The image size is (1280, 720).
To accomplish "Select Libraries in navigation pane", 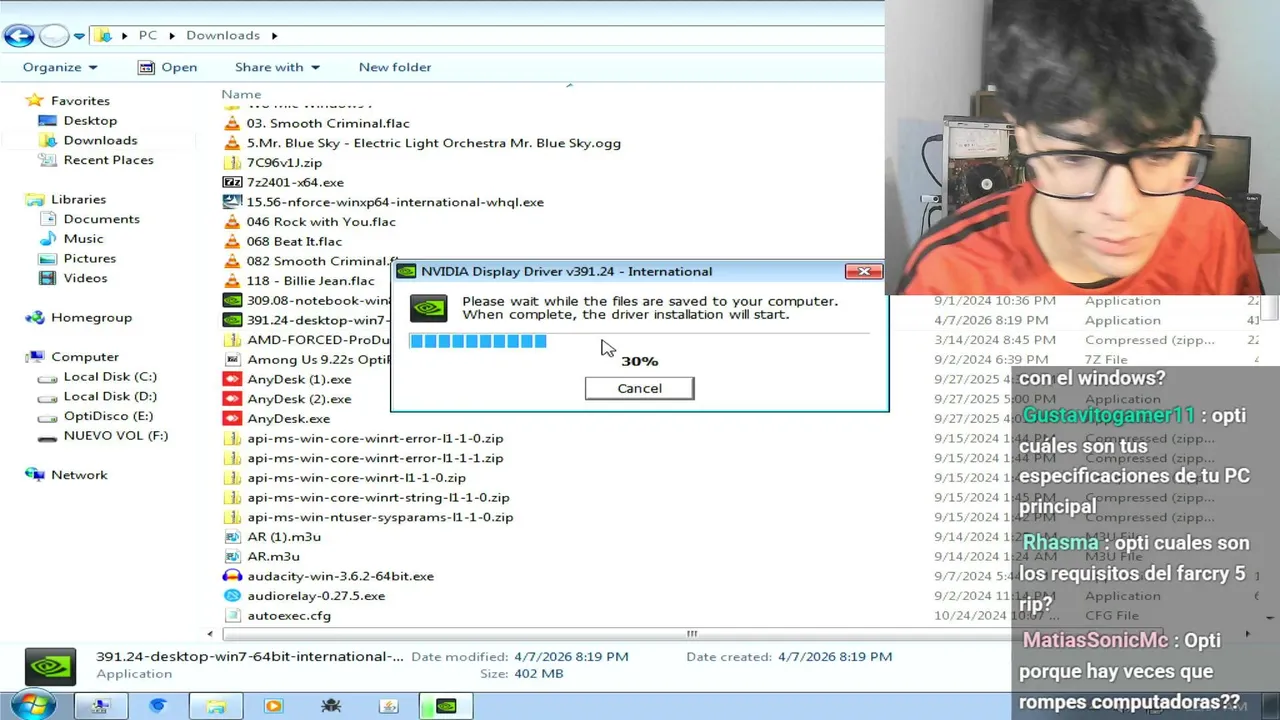I will click(78, 199).
